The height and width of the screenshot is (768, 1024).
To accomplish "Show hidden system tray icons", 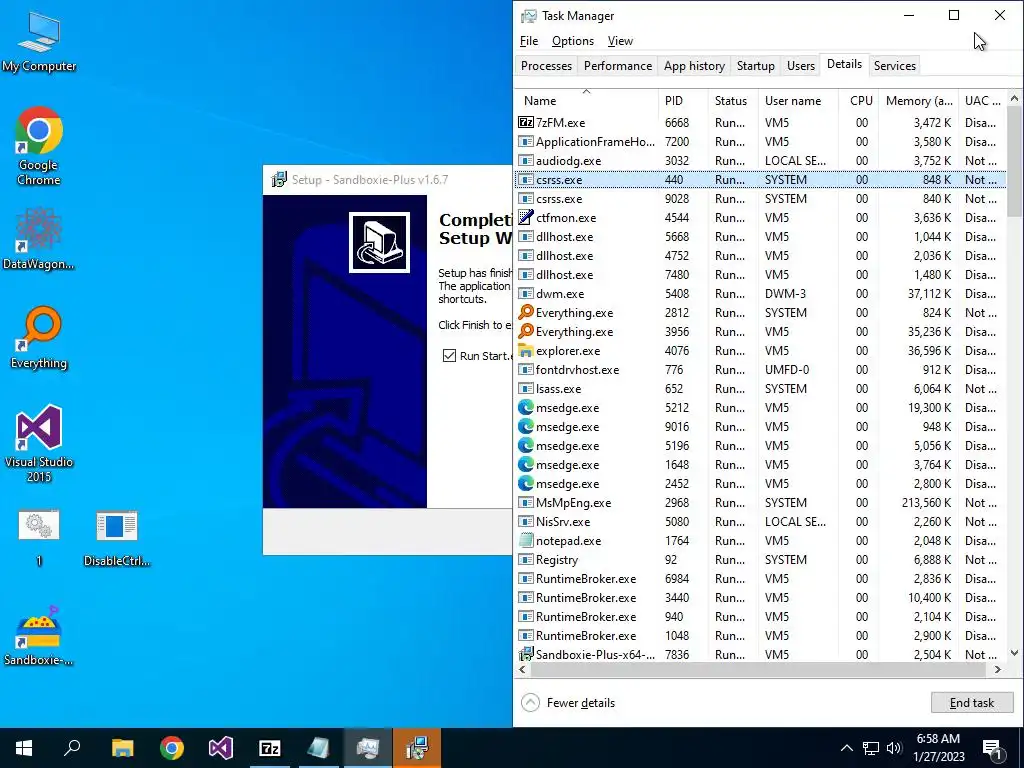I will point(846,748).
